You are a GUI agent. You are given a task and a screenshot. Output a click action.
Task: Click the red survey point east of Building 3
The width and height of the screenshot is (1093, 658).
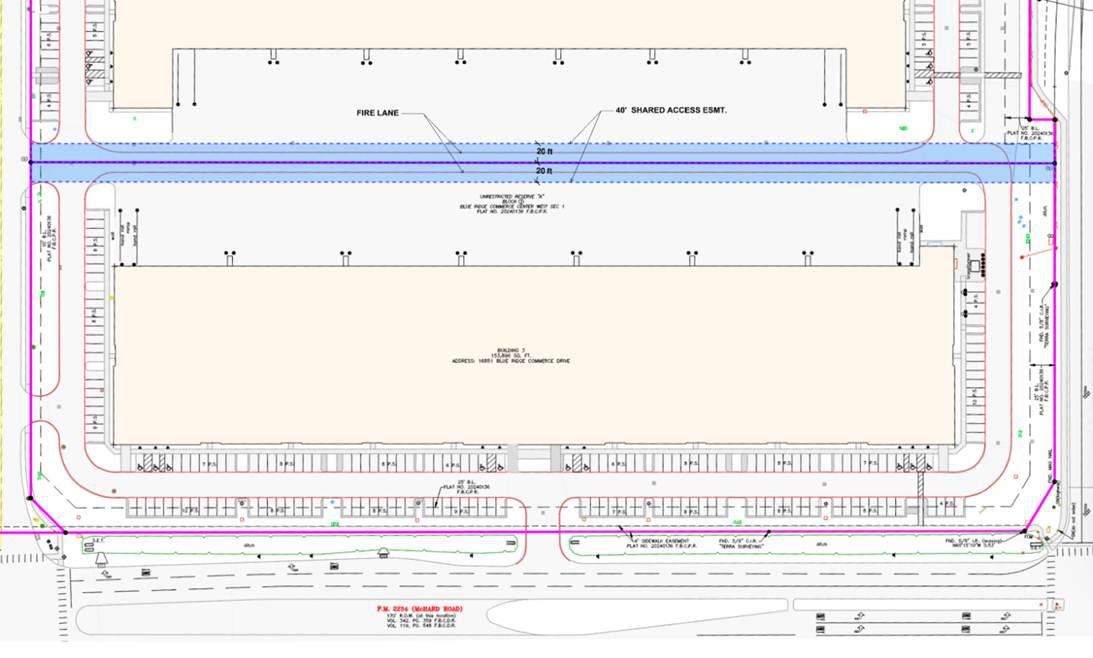click(1023, 257)
